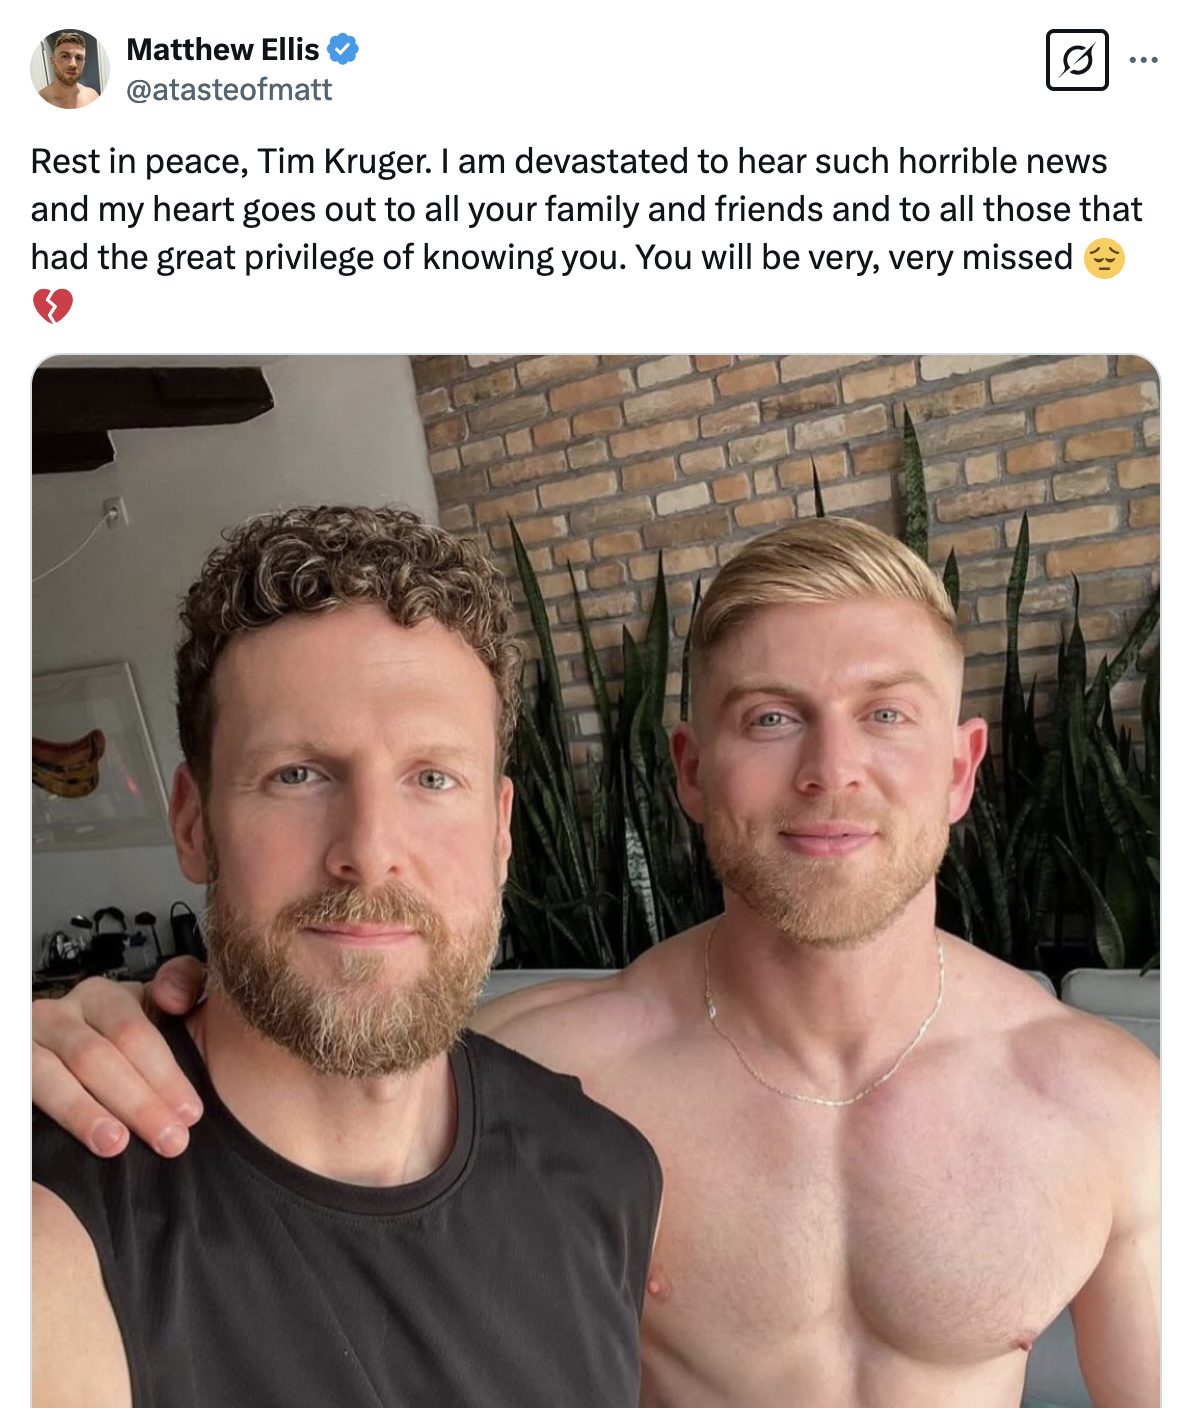Open the three-dot more options menu
Image resolution: width=1192 pixels, height=1408 pixels.
click(1143, 60)
